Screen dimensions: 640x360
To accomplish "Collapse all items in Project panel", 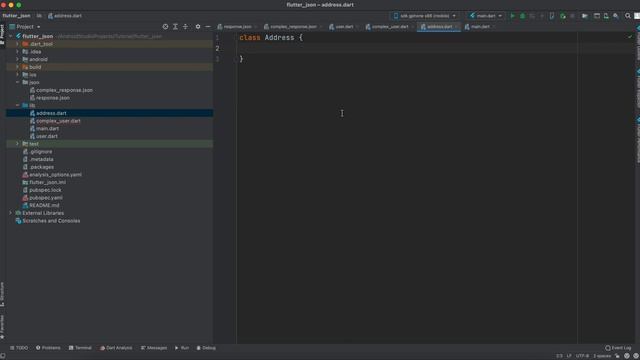I will [x=185, y=27].
